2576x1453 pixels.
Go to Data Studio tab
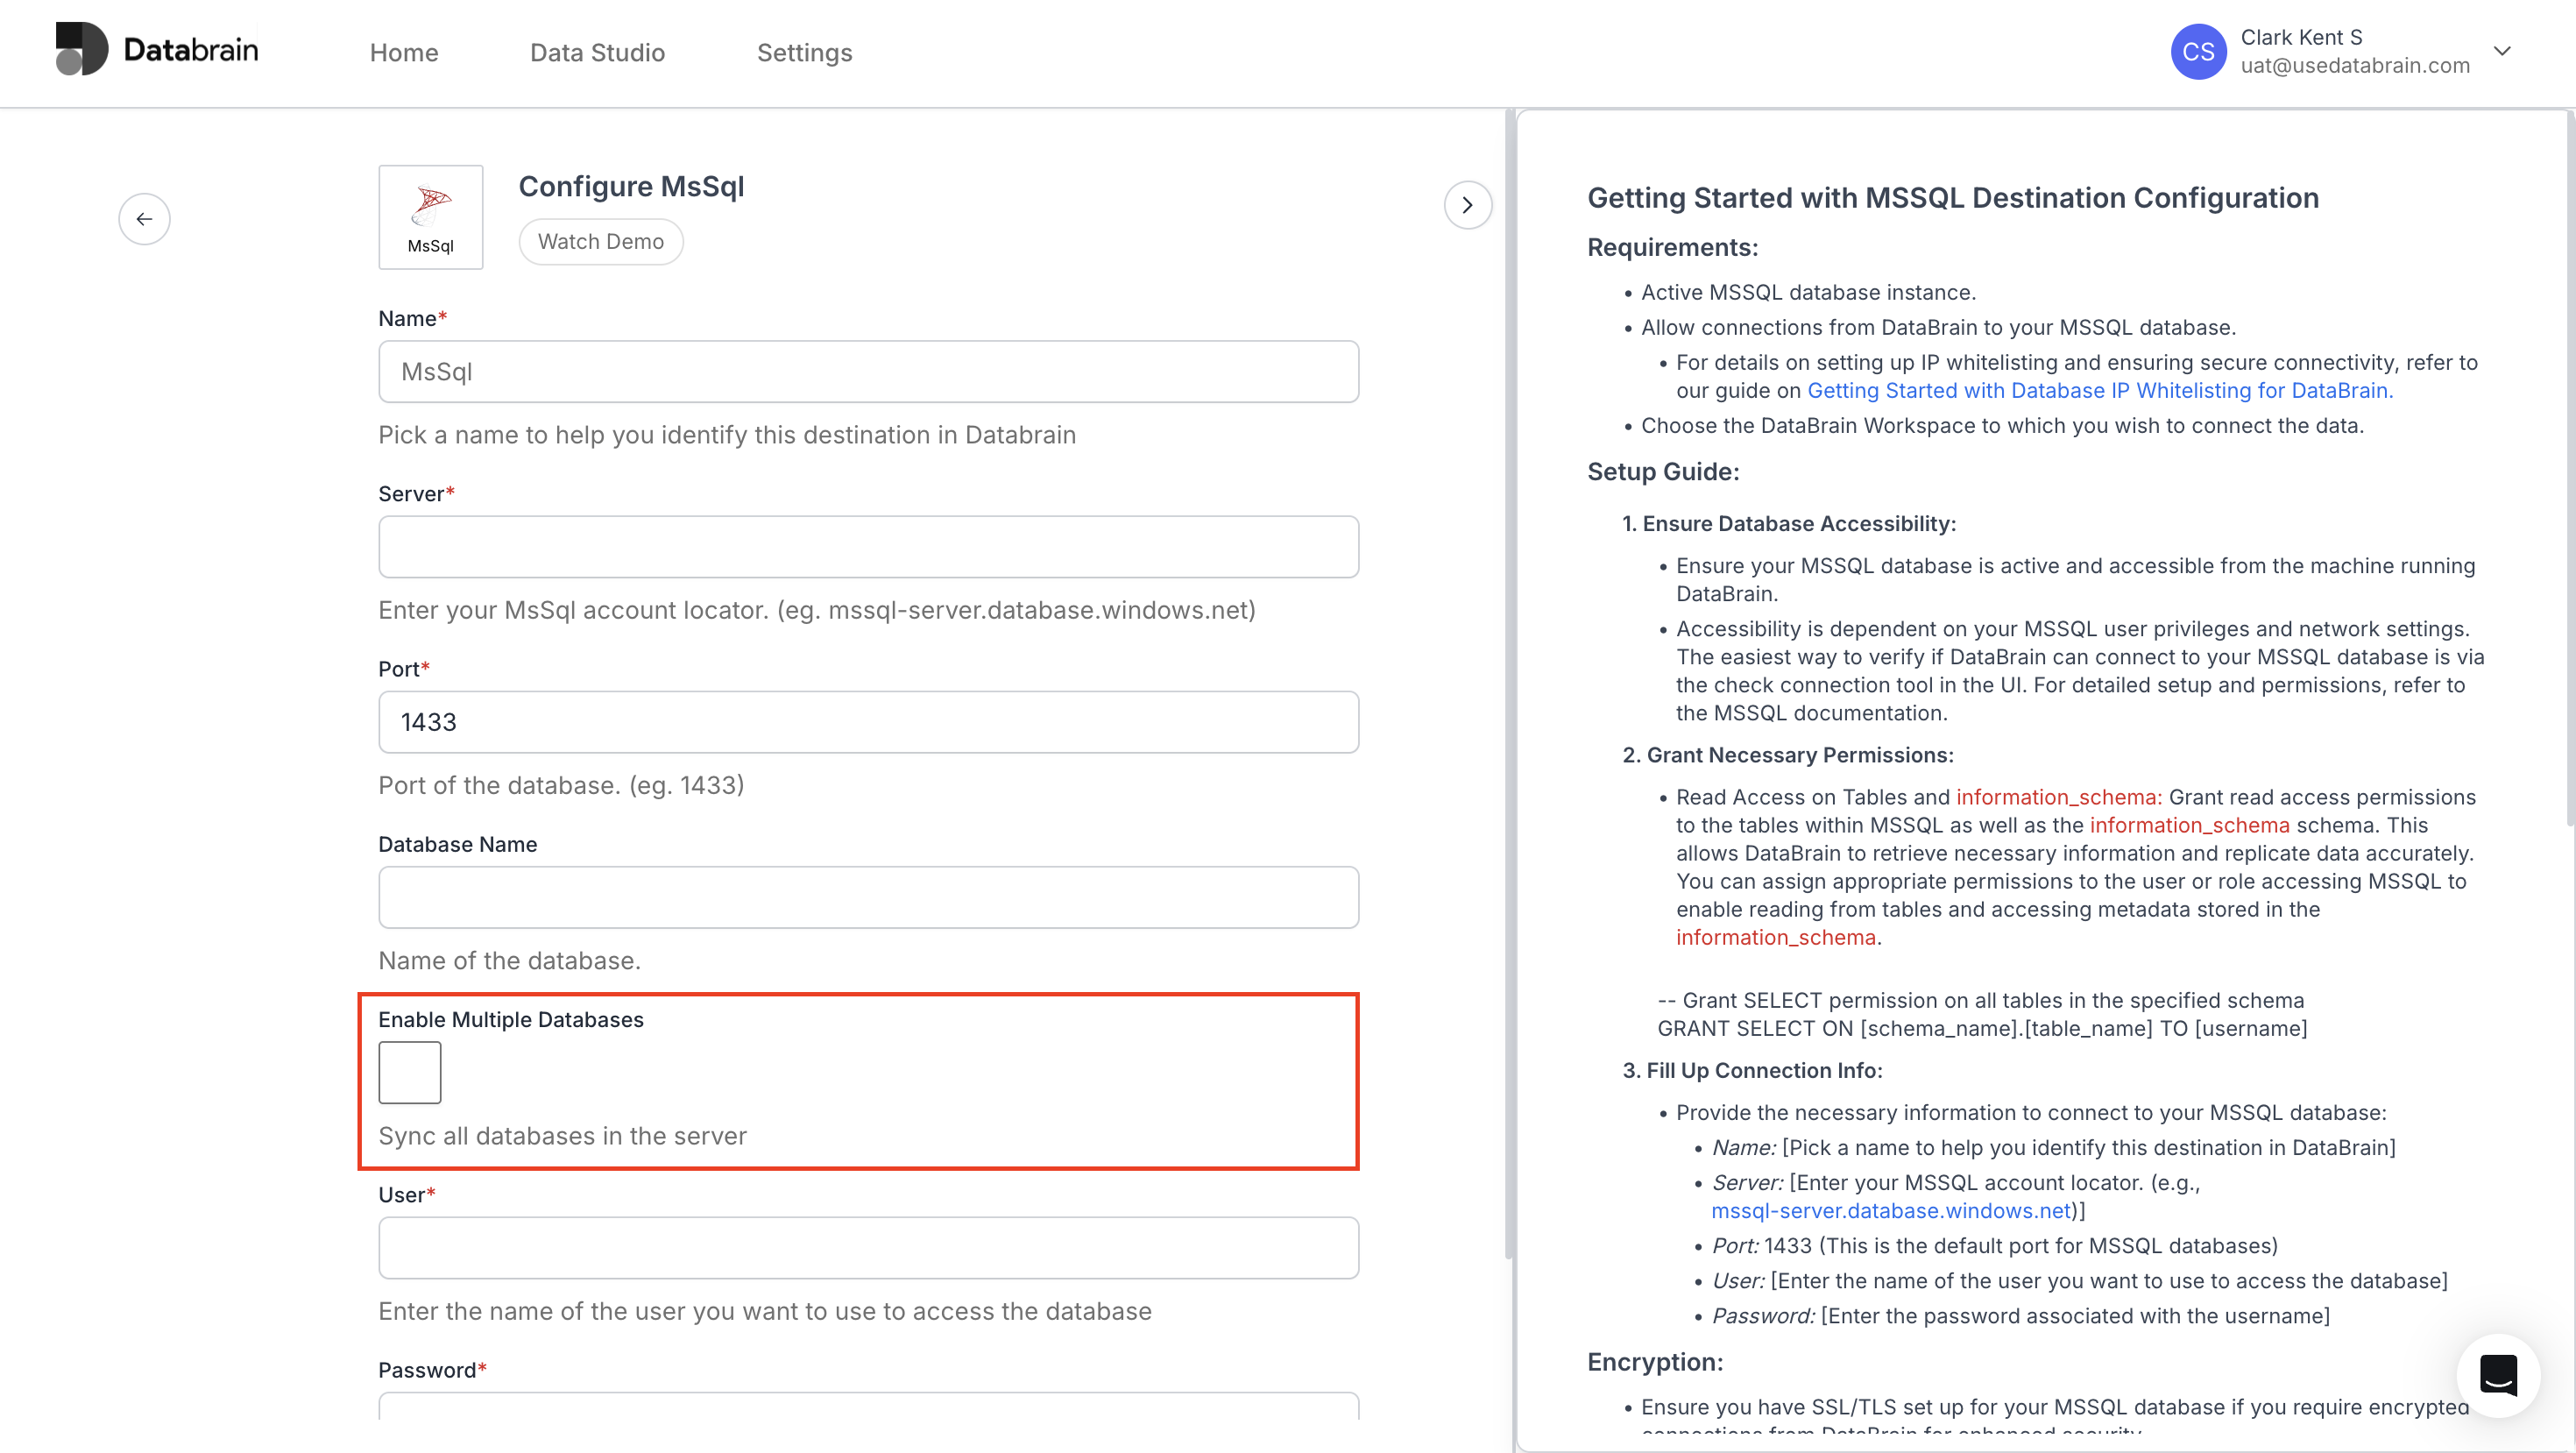(597, 53)
